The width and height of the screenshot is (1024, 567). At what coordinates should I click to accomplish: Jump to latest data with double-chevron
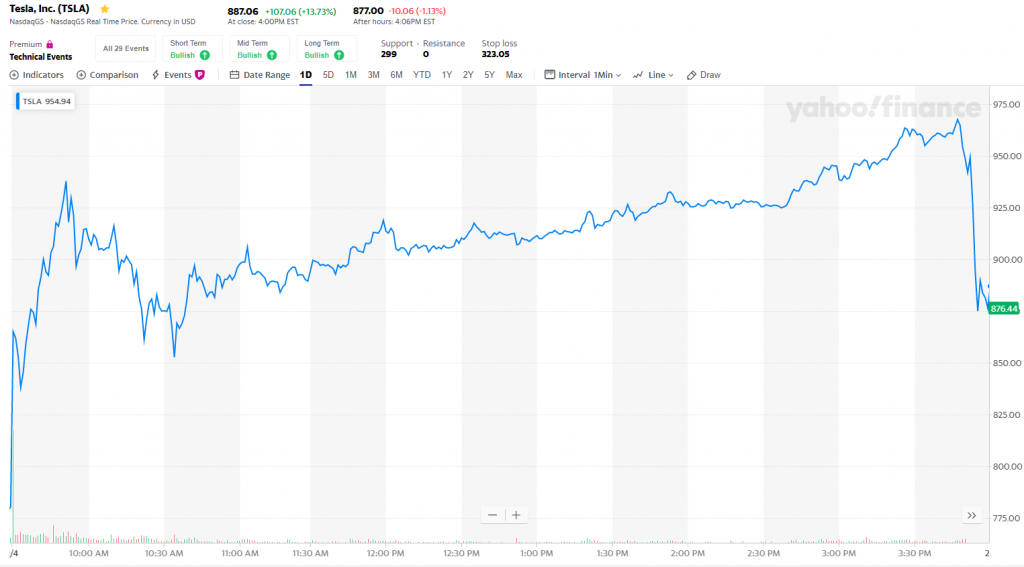pos(972,516)
